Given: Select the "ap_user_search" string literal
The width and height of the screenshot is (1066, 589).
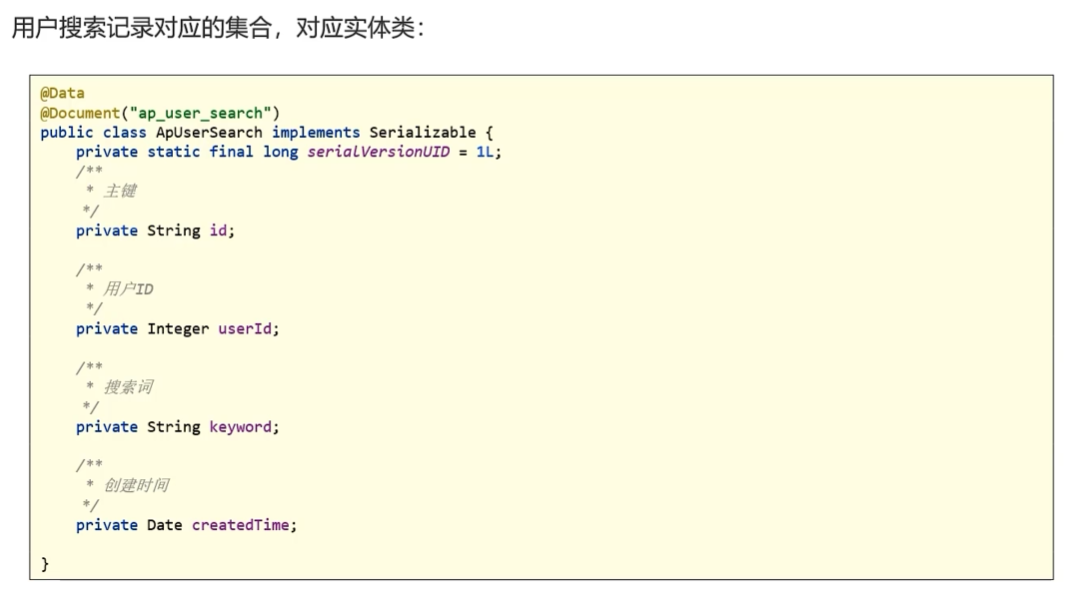Looking at the screenshot, I should tap(201, 113).
